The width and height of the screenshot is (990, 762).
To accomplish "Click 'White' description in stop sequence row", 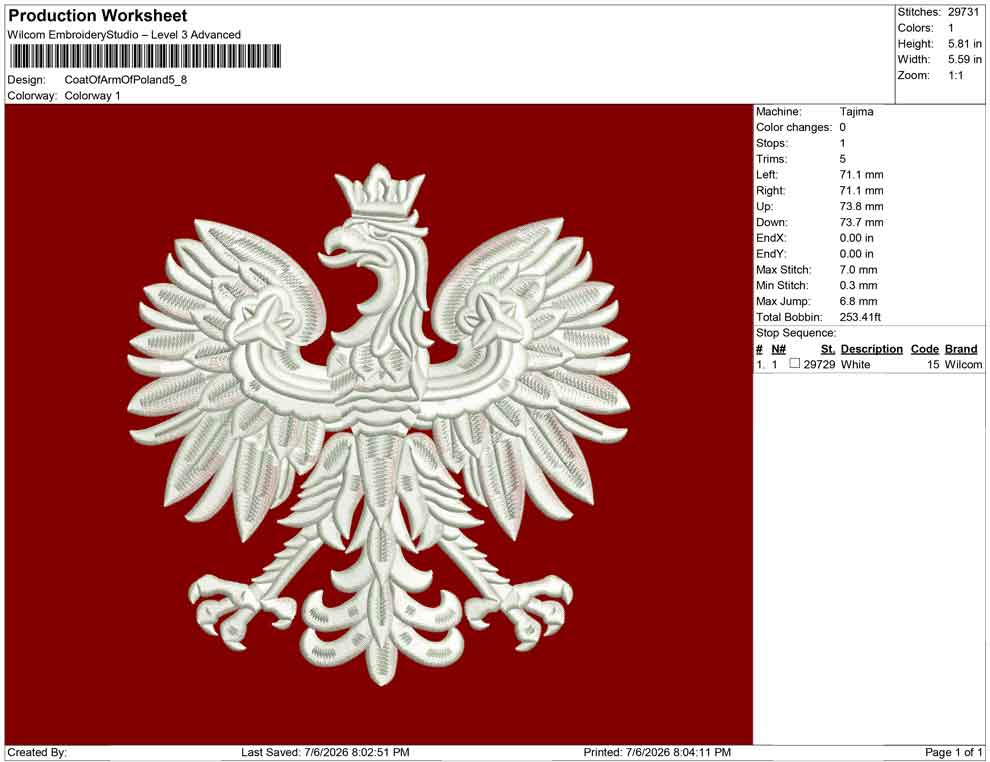I will [856, 364].
